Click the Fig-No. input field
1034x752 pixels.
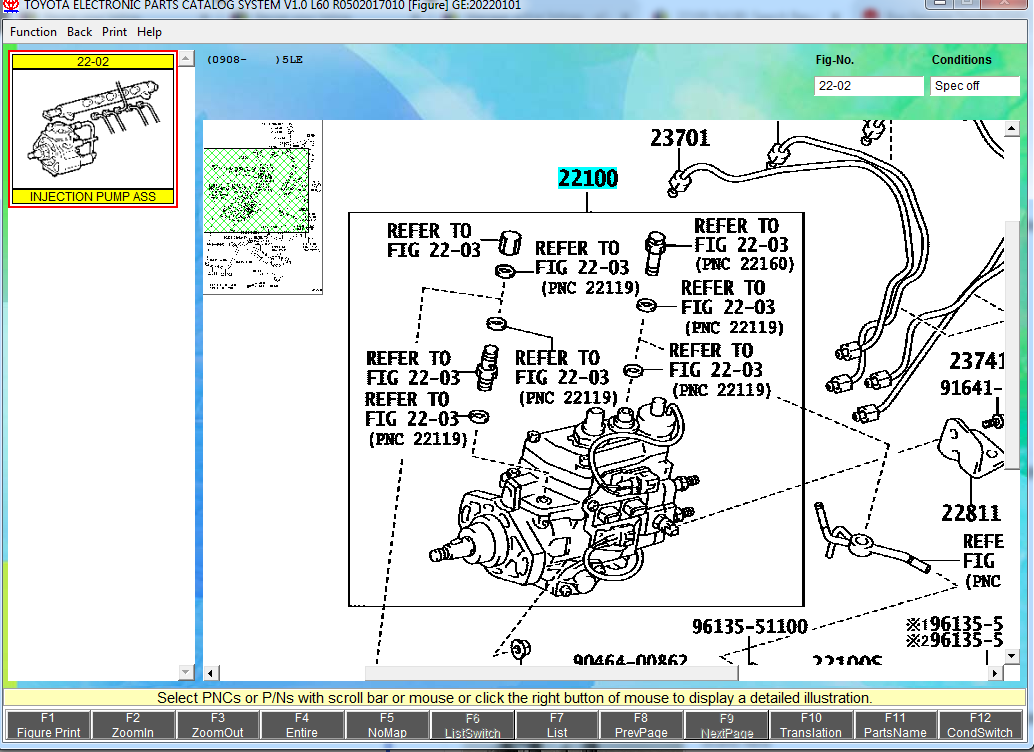click(868, 86)
